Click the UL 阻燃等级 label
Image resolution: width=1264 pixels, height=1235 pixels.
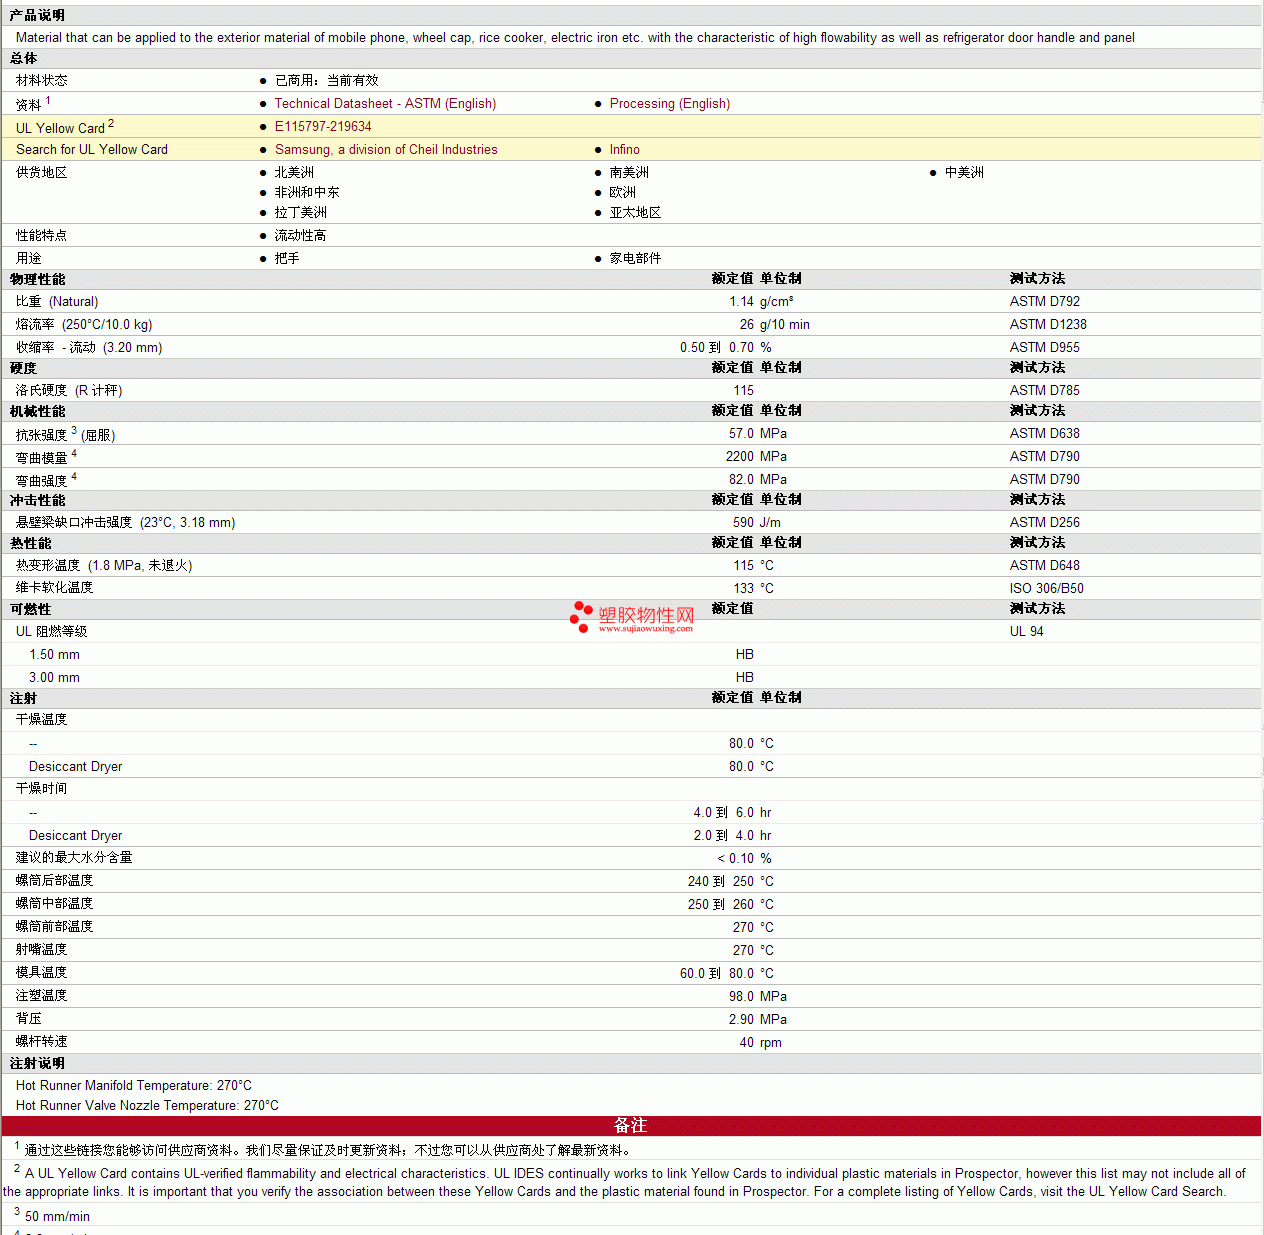click(x=52, y=632)
